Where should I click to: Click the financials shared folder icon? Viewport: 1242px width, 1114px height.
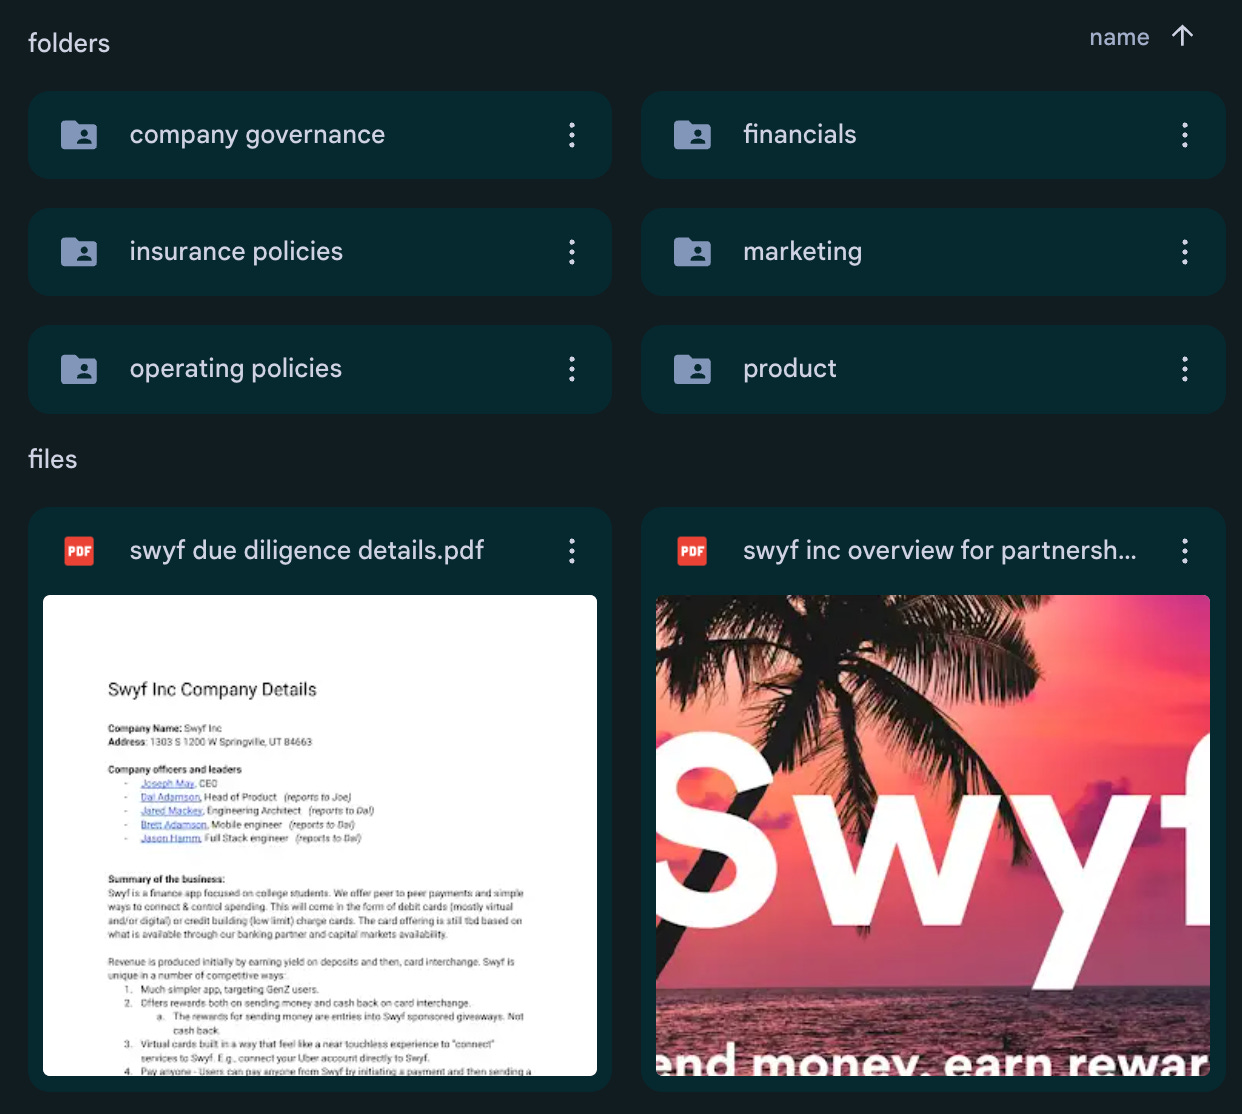[x=692, y=135]
